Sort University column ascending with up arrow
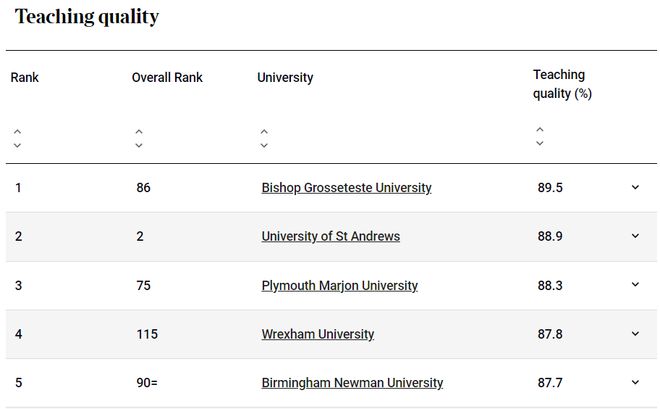Screen dimensions: 660x409 264,132
